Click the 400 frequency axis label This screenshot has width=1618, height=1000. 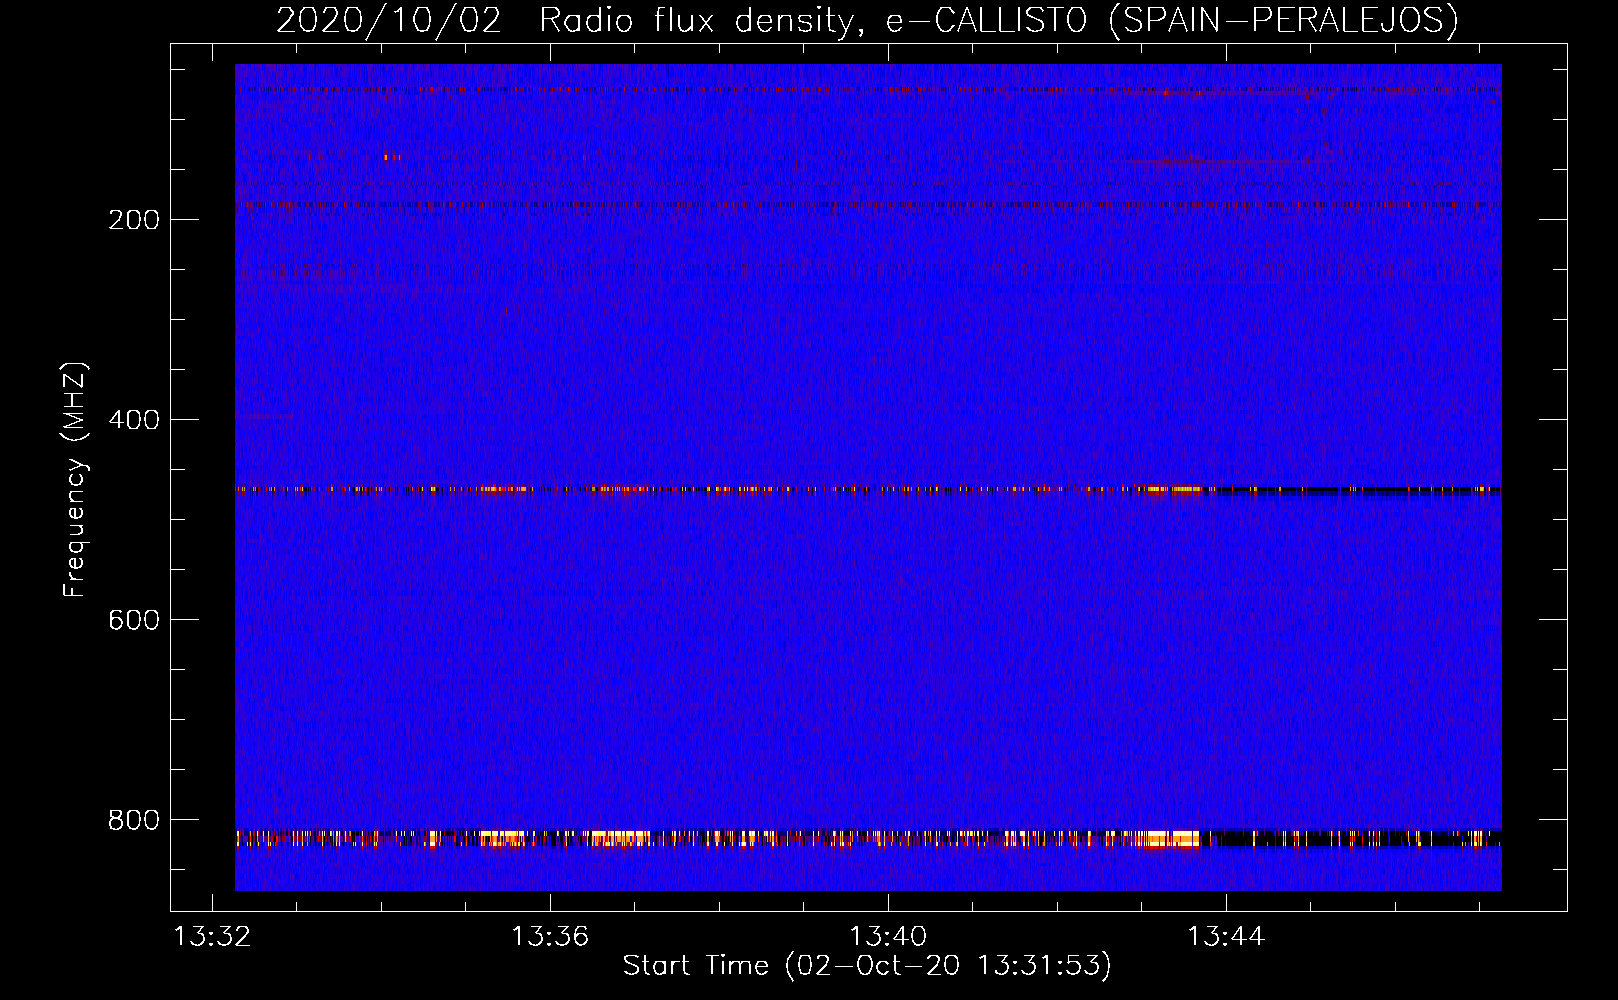pos(134,420)
